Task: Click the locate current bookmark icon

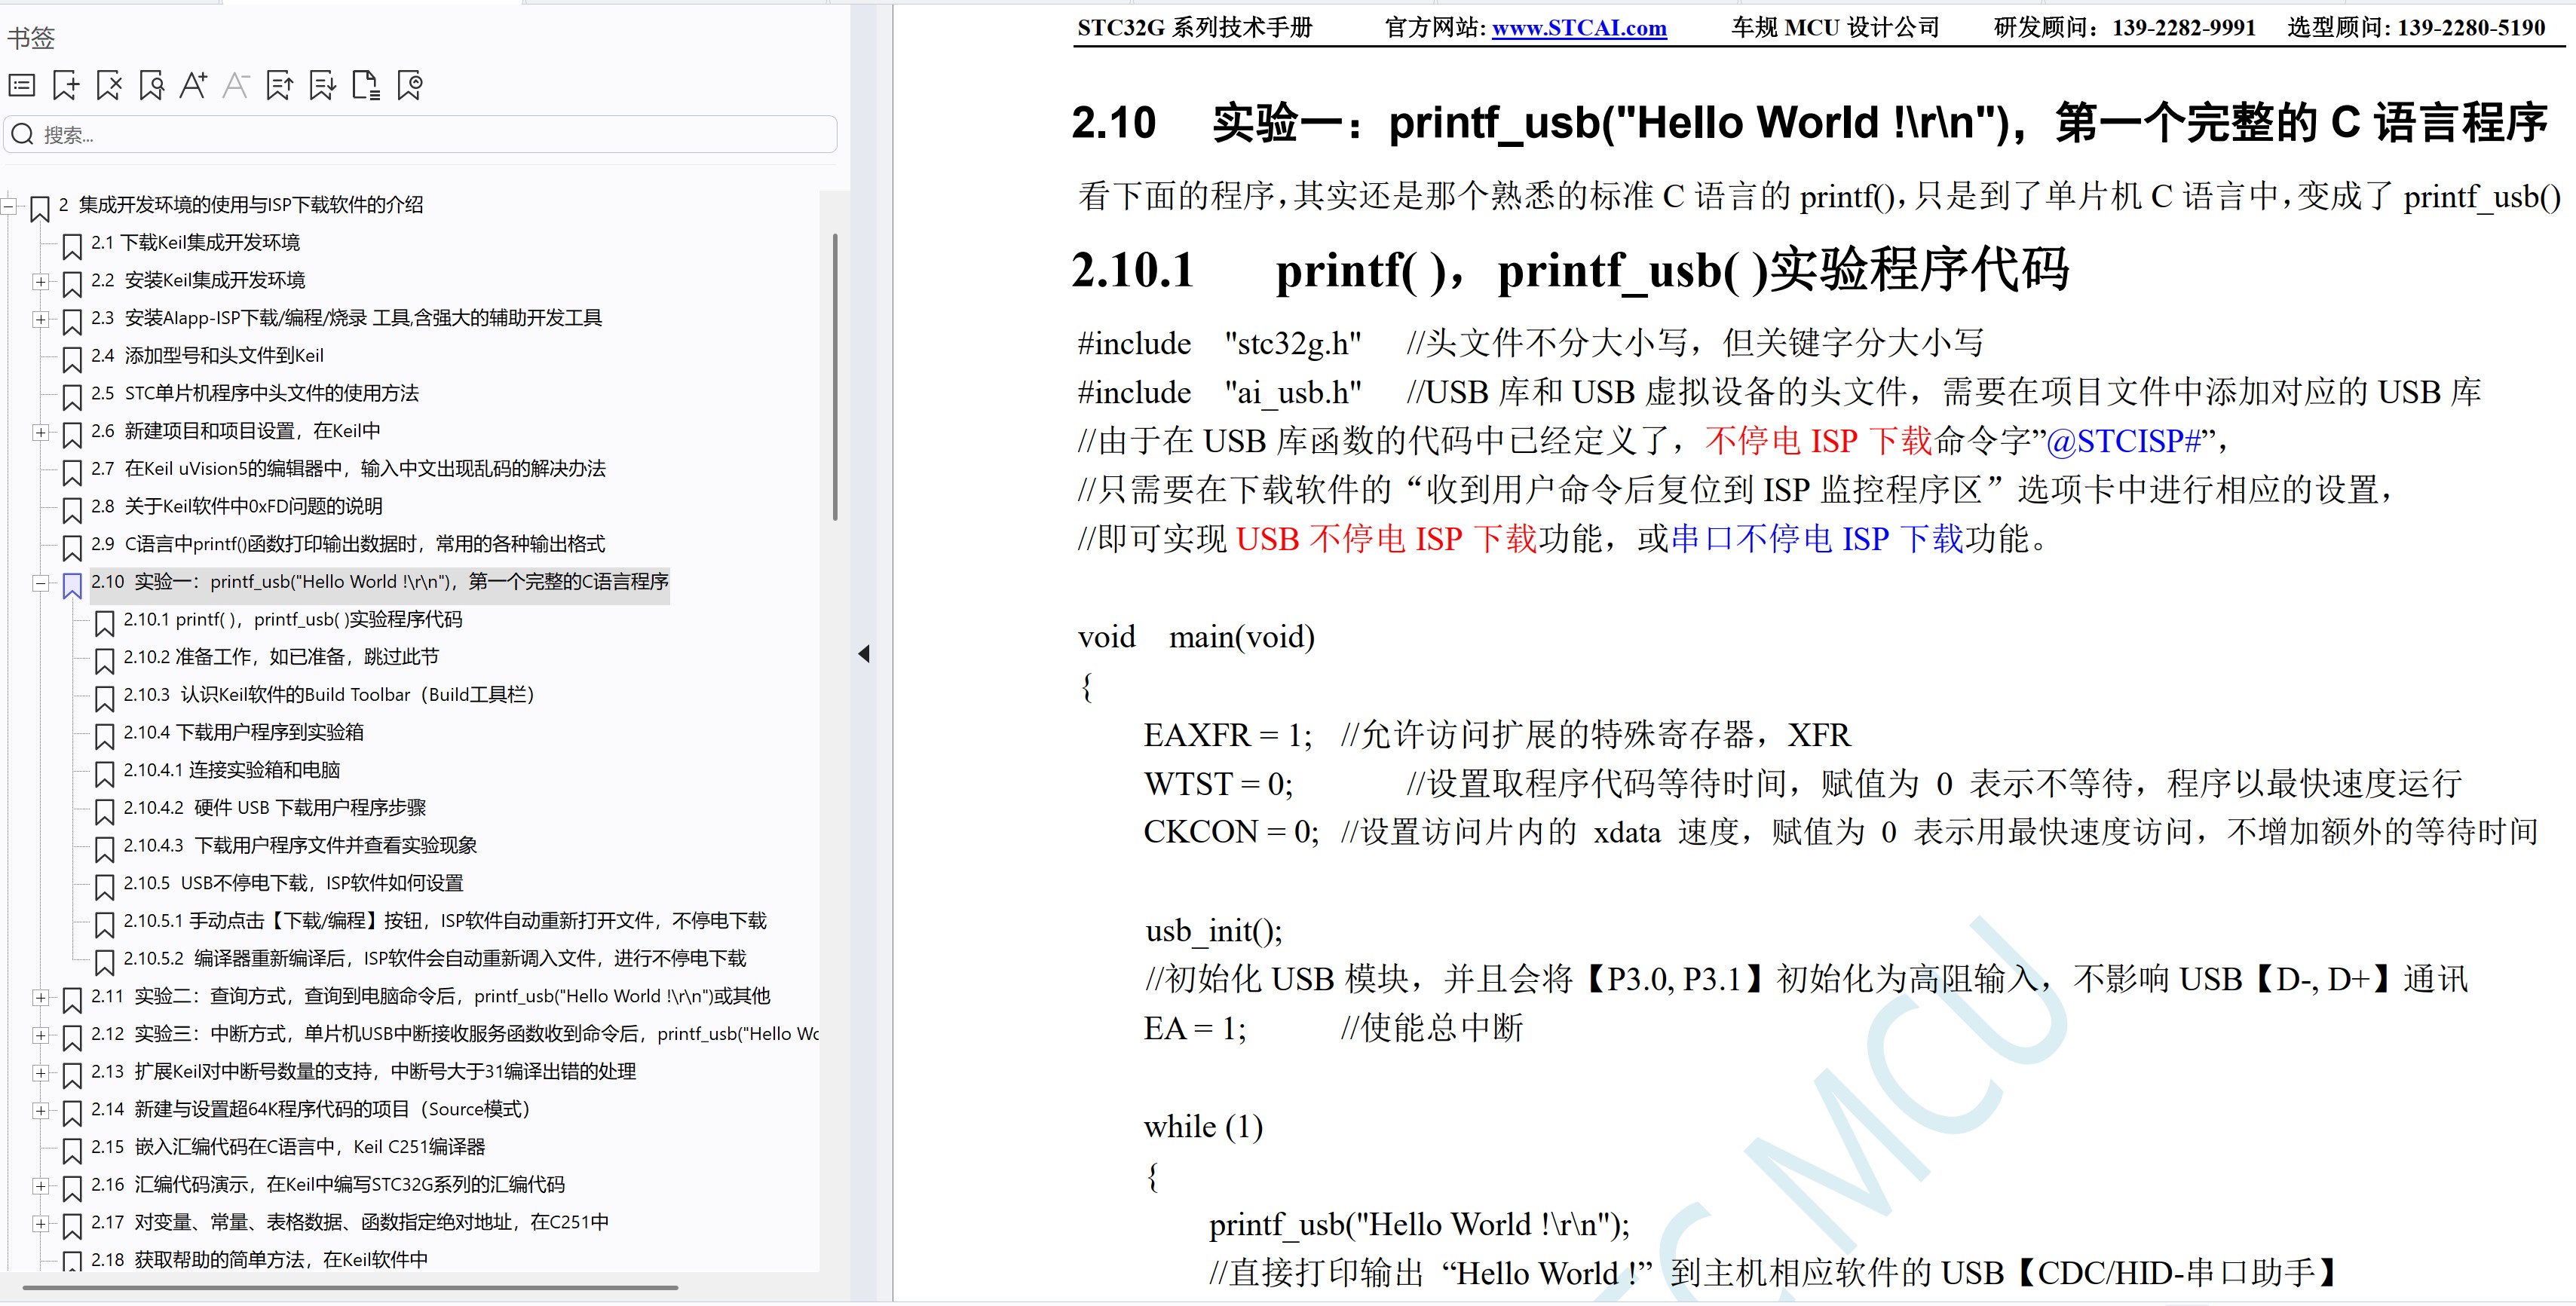Action: click(410, 86)
